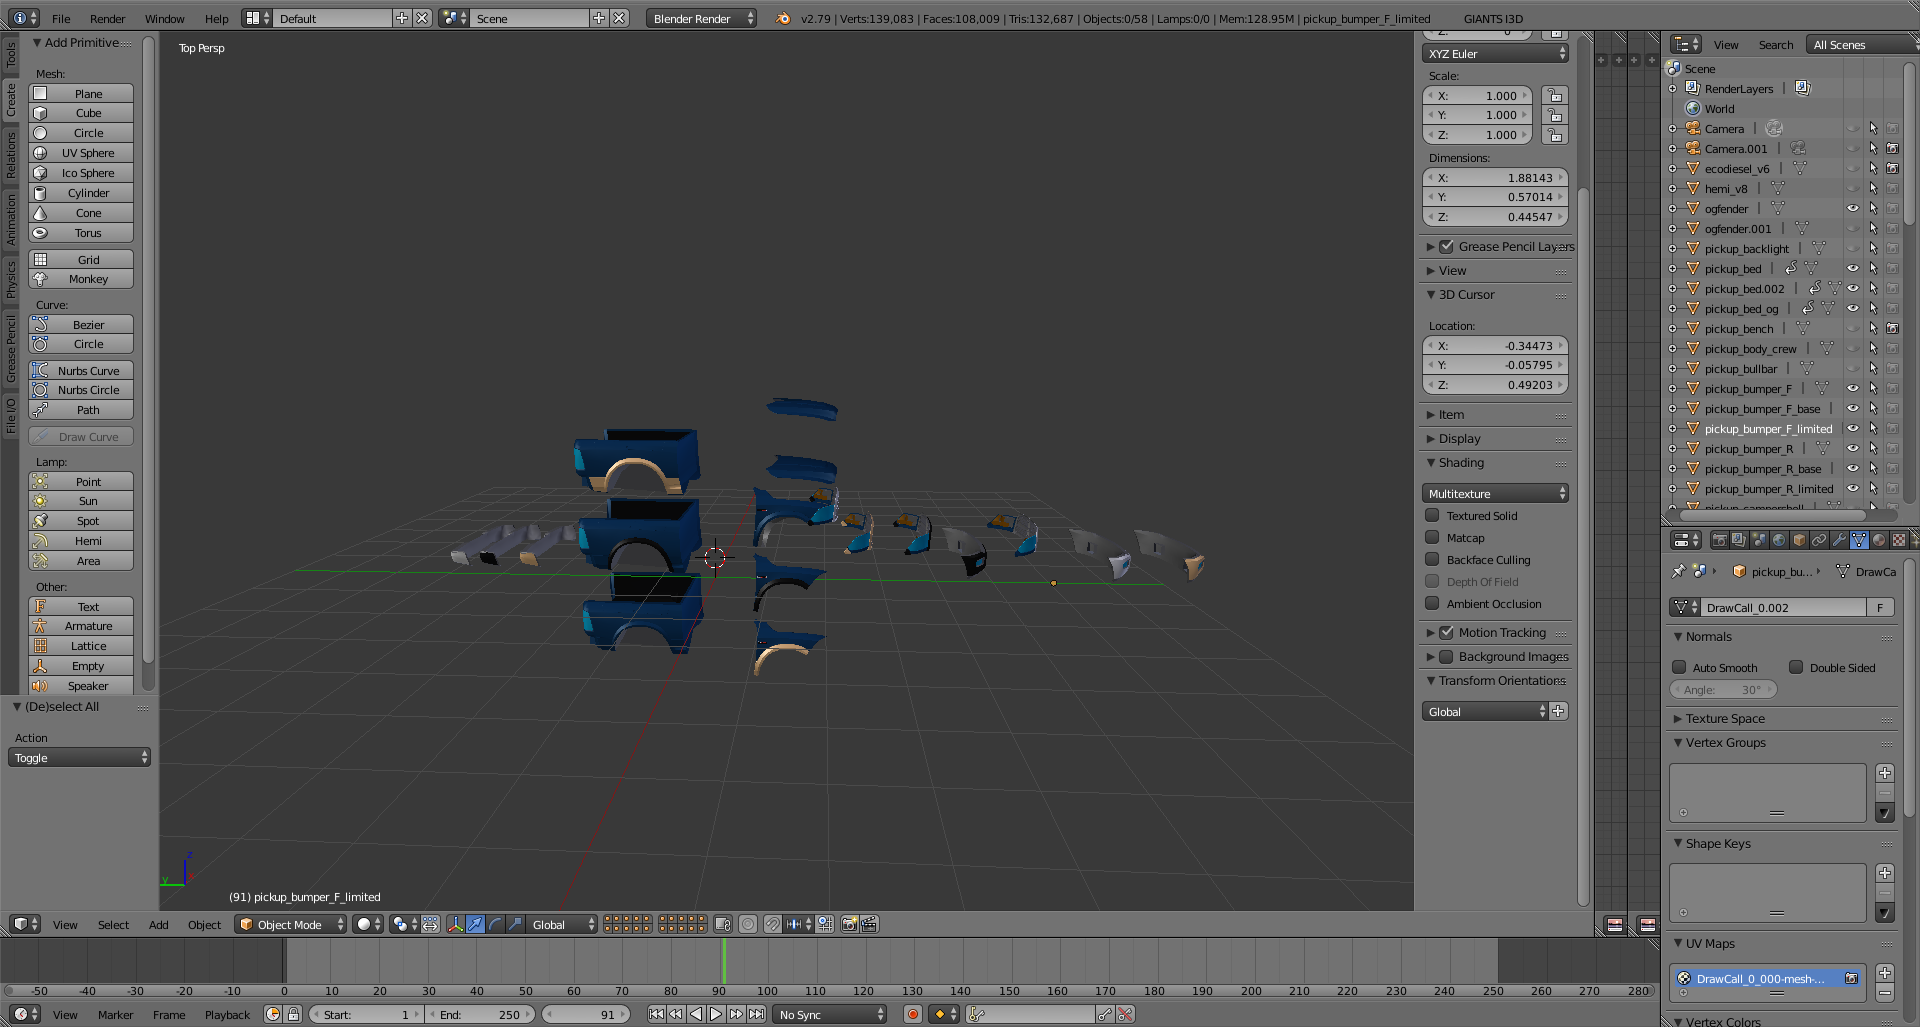This screenshot has width=1920, height=1027.
Task: Toggle visibility eye for pickup_bumper_F_limited
Action: pyautogui.click(x=1852, y=428)
